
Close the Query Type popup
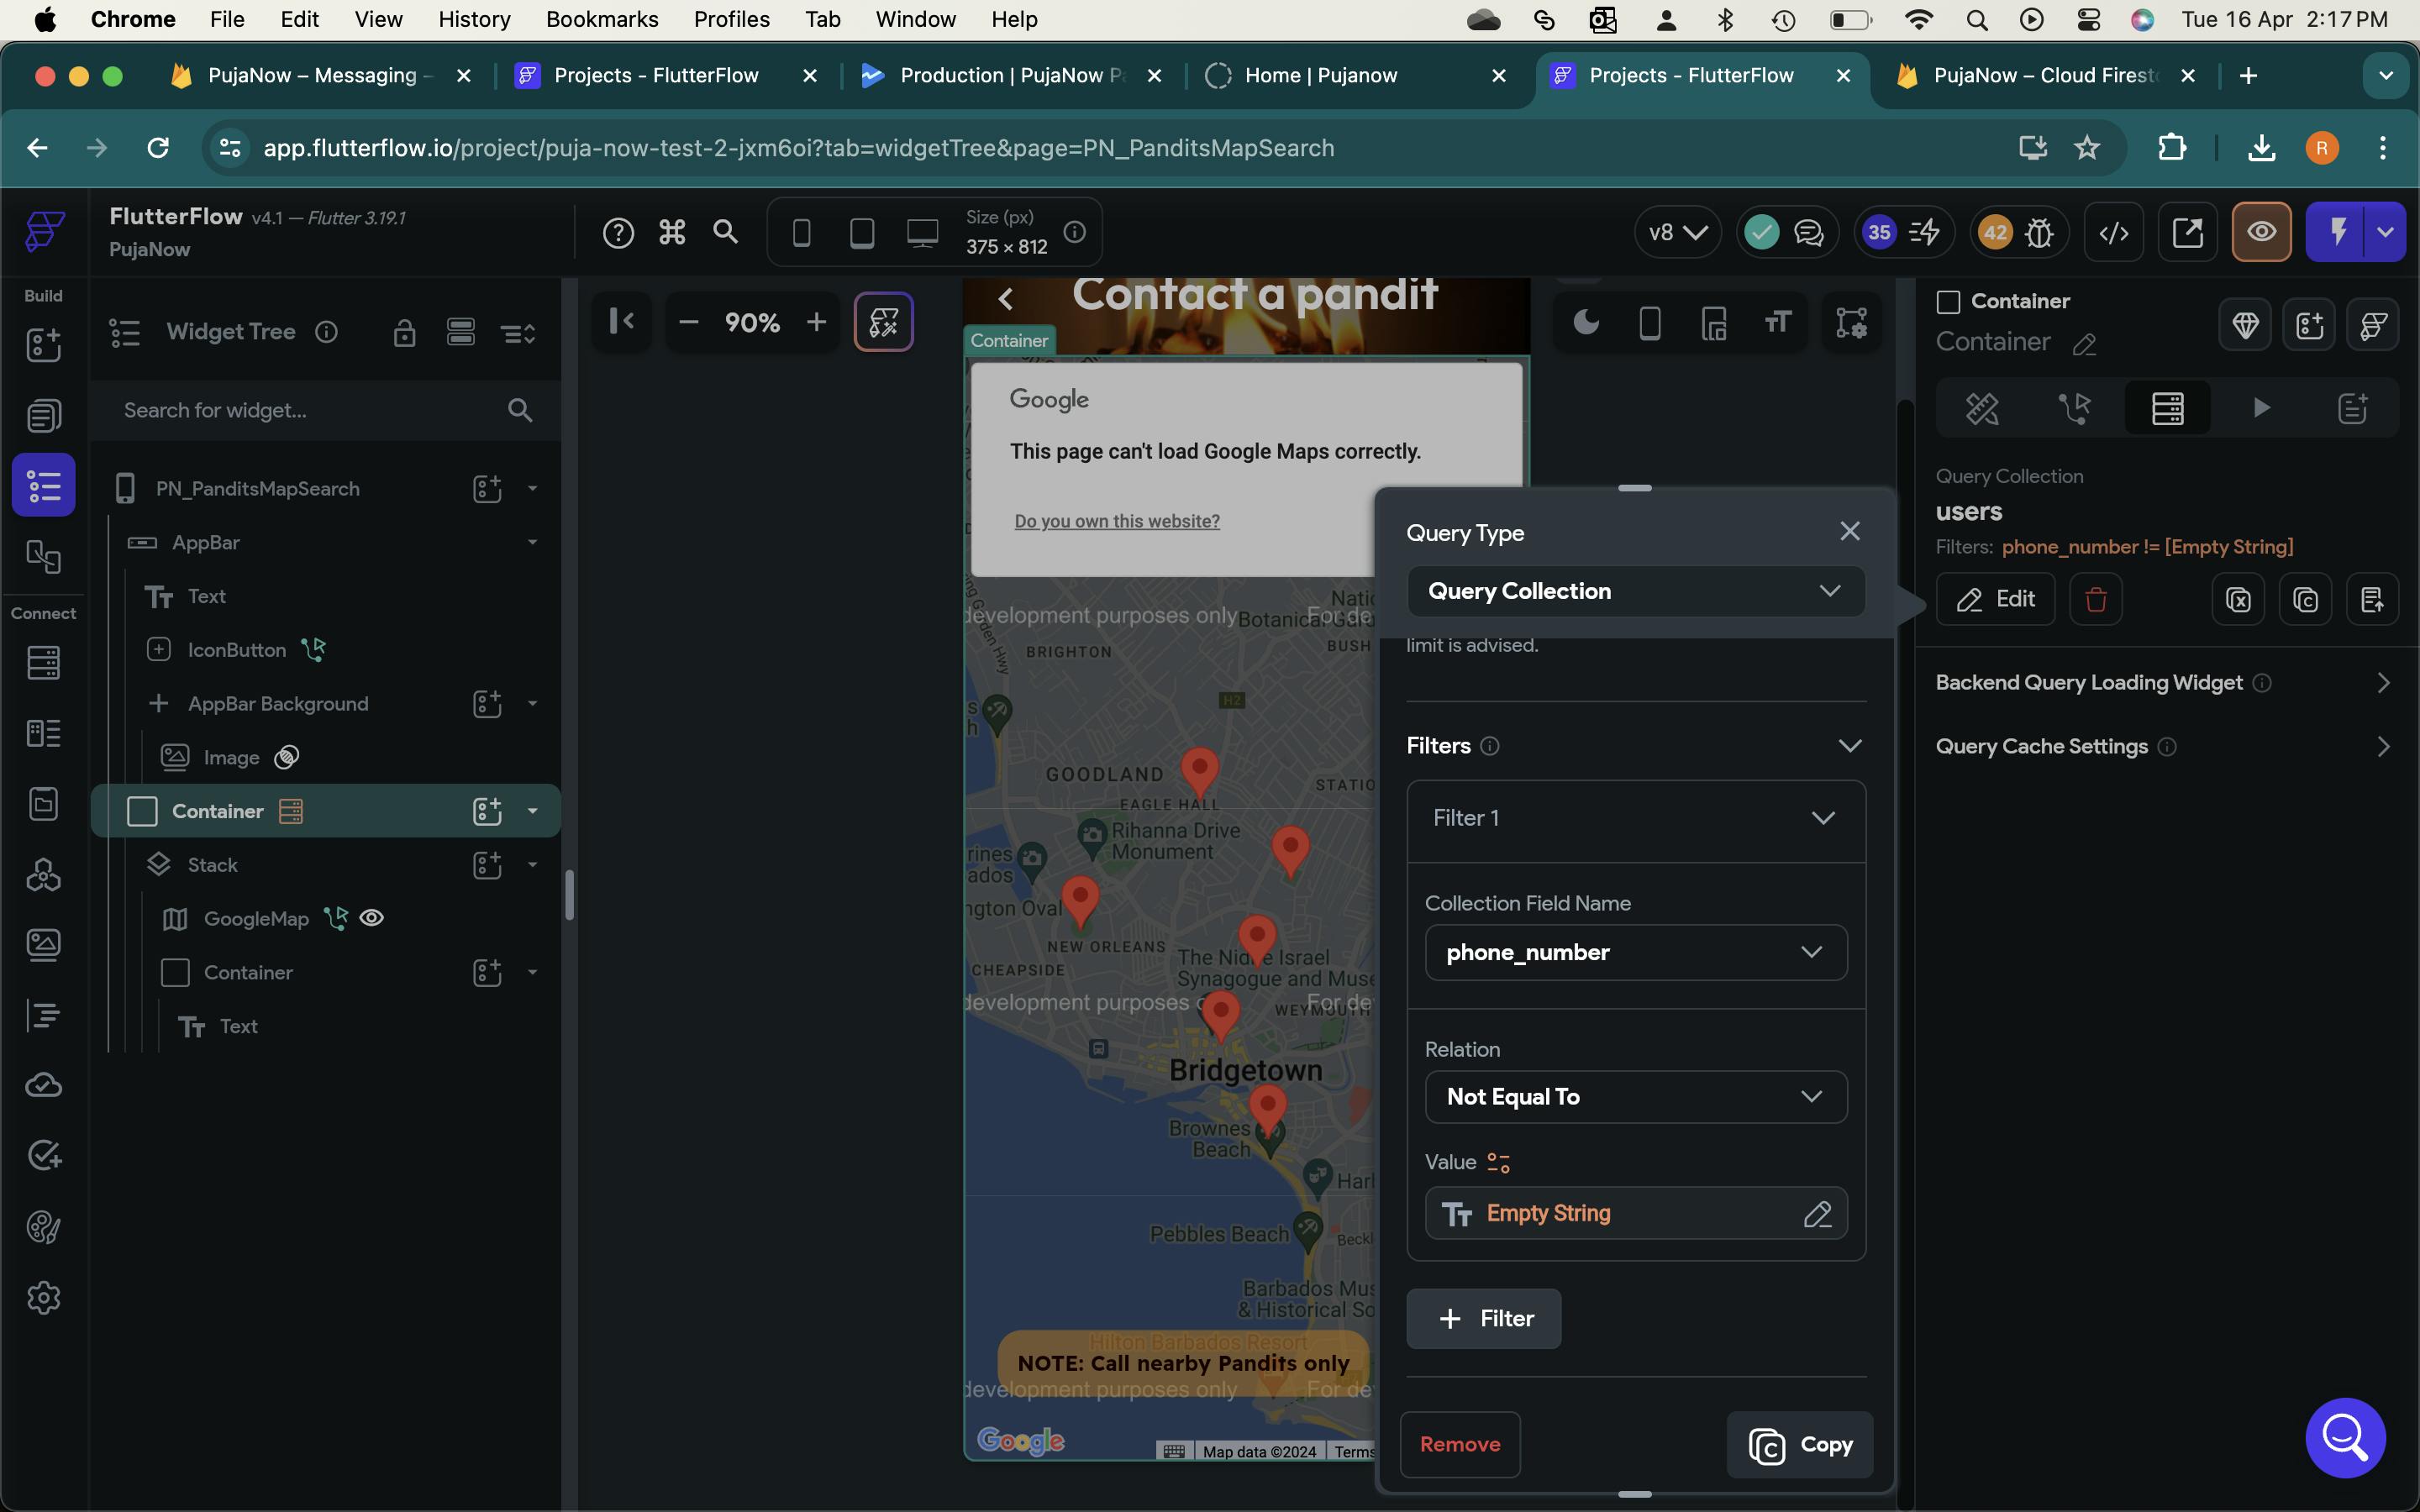(x=1850, y=531)
